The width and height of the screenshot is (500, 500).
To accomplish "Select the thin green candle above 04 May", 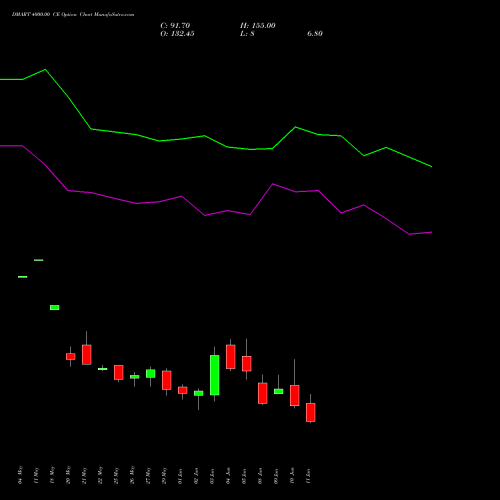I will click(x=23, y=277).
